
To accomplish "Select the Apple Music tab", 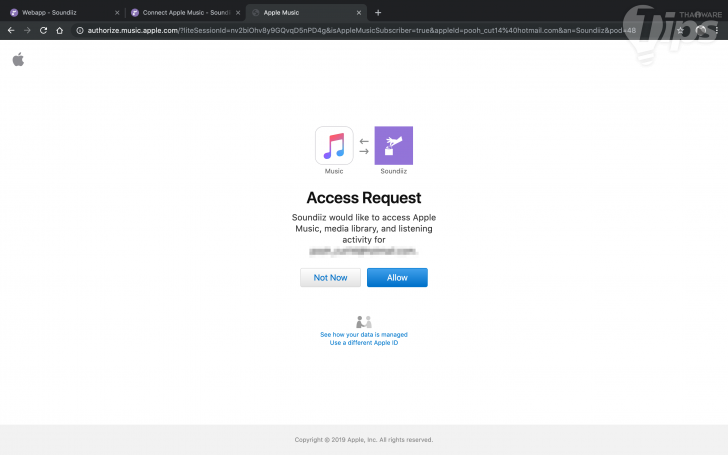I will (x=306, y=13).
